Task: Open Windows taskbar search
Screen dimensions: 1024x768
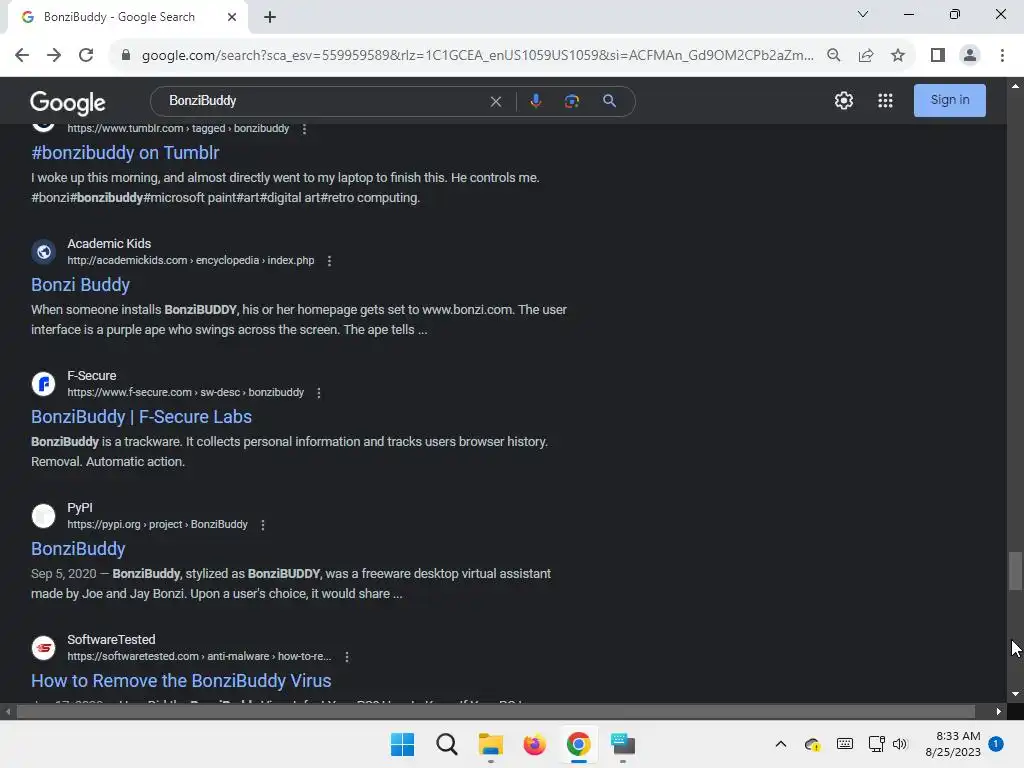Action: (447, 744)
